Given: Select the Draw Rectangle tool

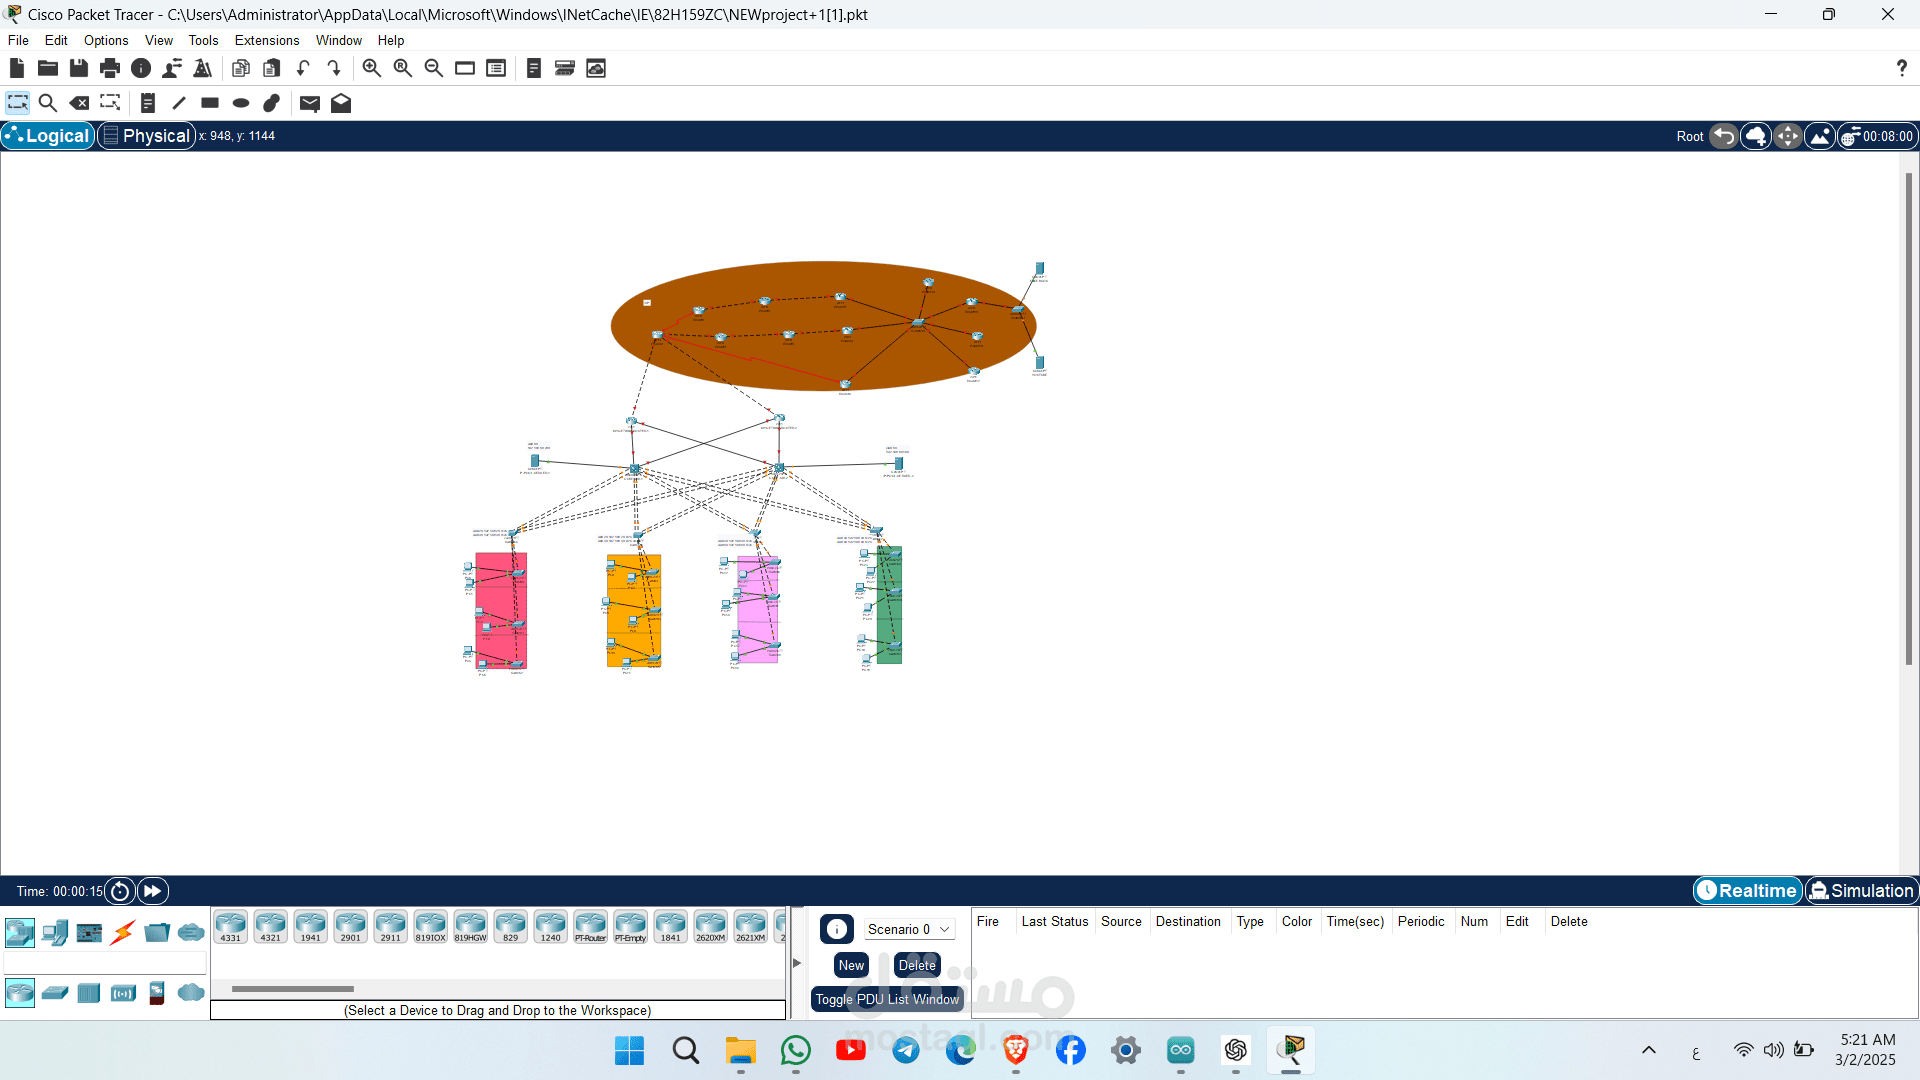Looking at the screenshot, I should 210,103.
